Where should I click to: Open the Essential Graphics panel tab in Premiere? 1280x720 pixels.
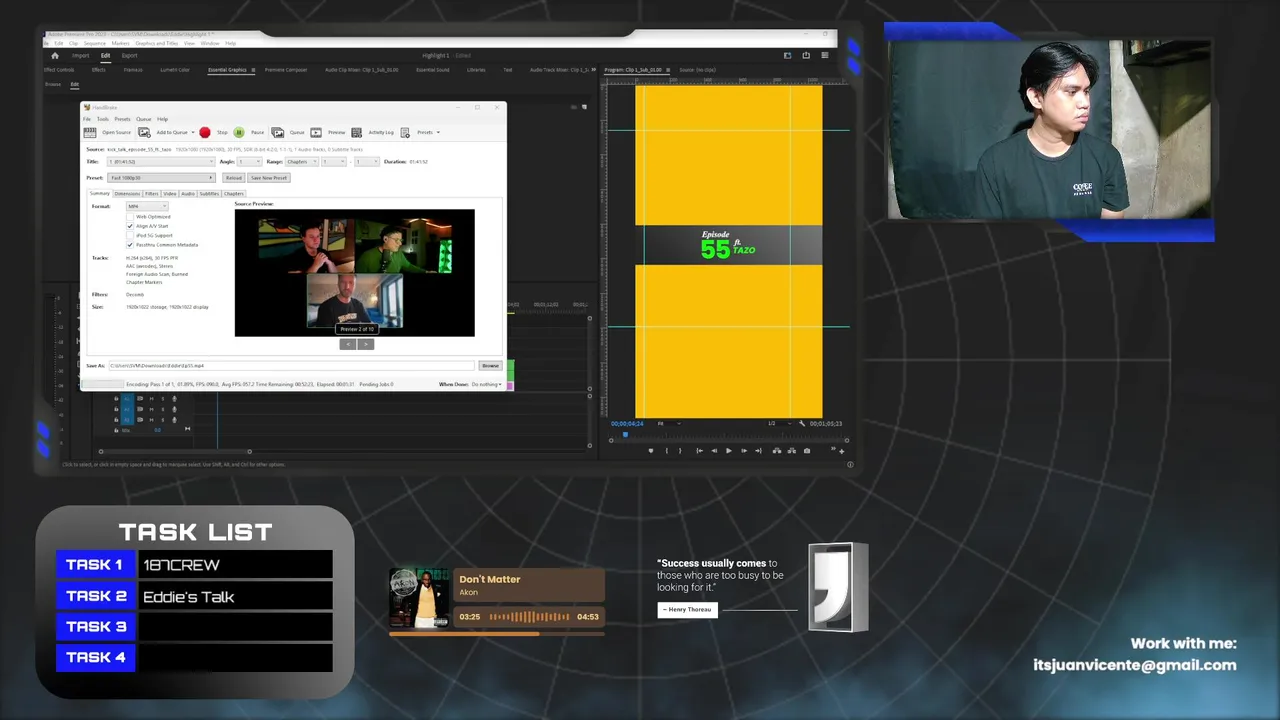[227, 70]
